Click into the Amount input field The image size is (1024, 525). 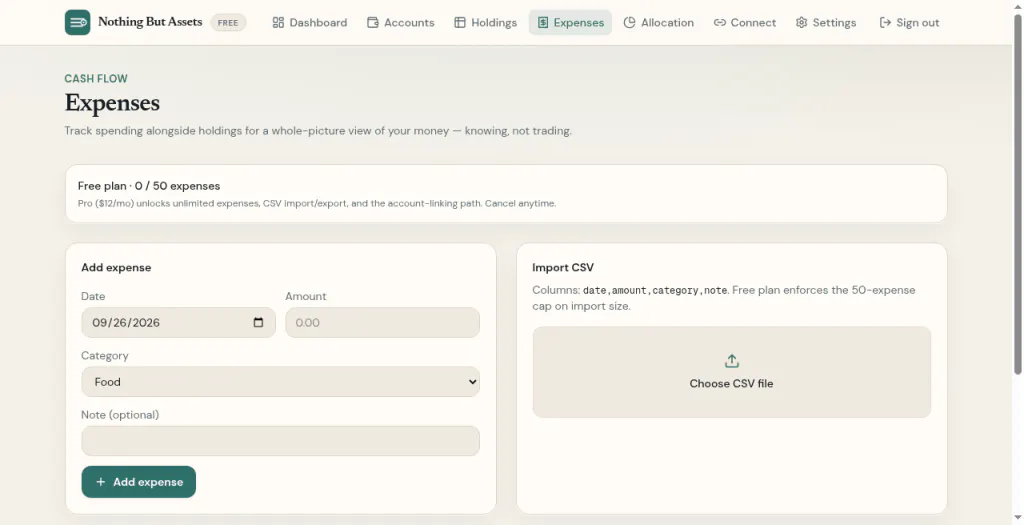pos(382,323)
